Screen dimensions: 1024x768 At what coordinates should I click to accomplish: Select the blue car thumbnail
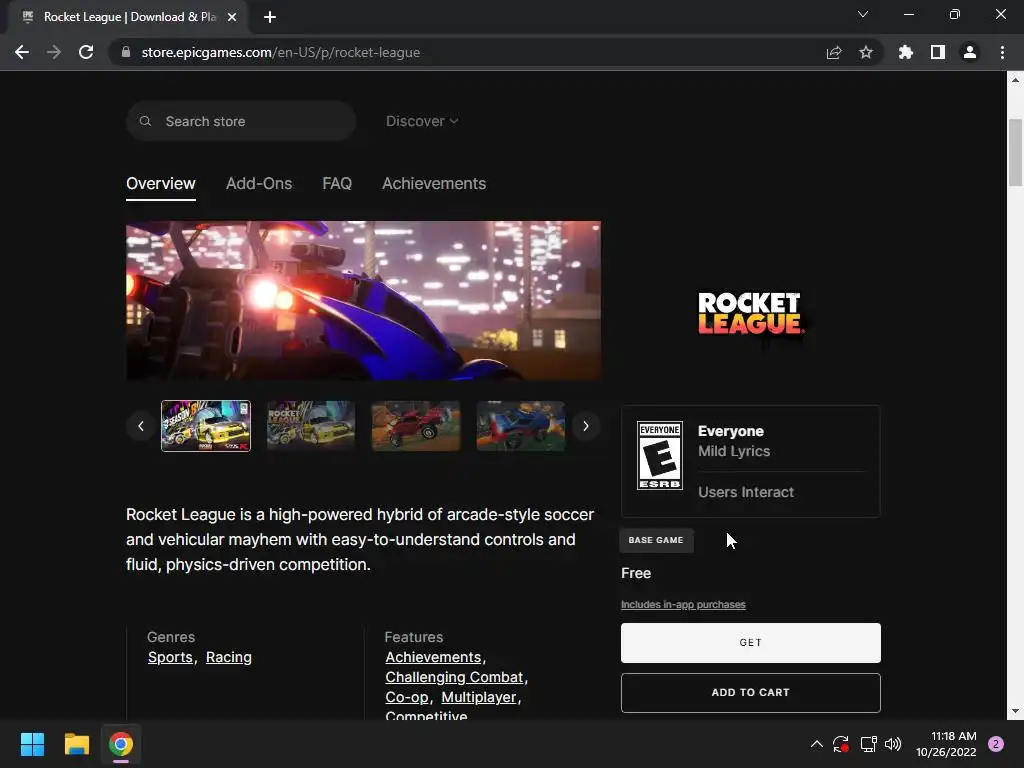tap(520, 426)
